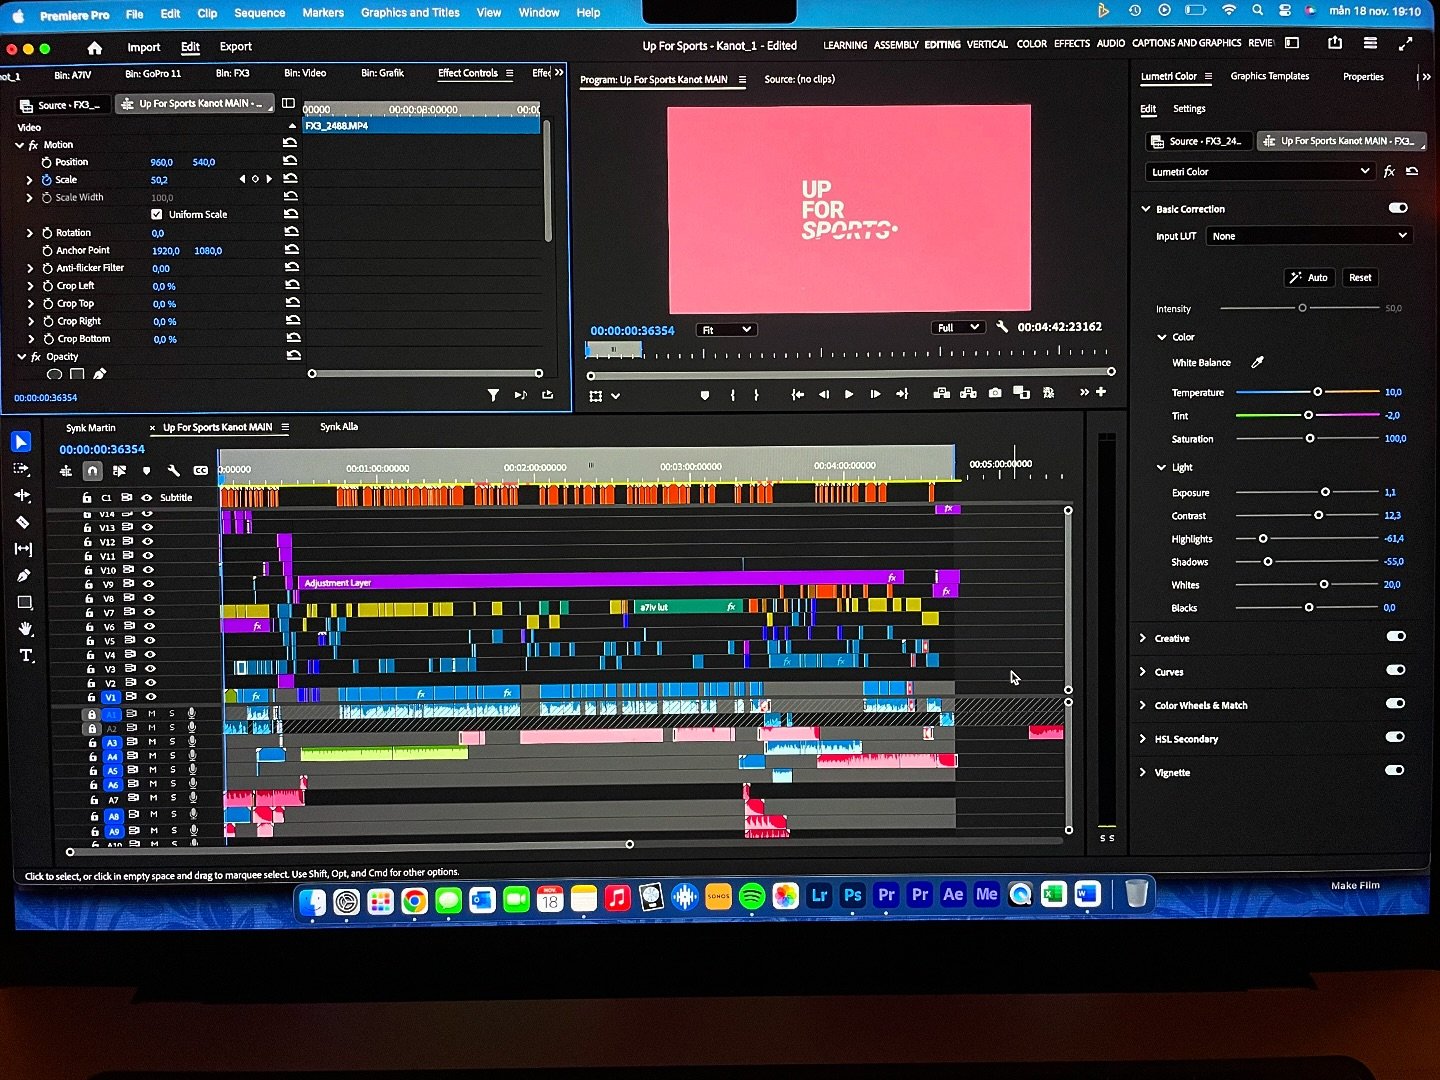Toggle Curves section switch
This screenshot has height=1080, width=1440.
pyautogui.click(x=1395, y=670)
